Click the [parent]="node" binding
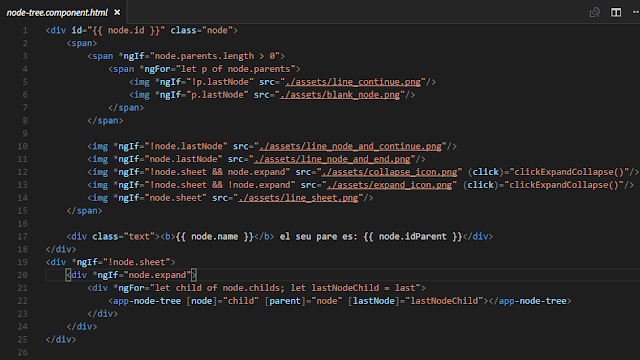Viewport: 640px width, 360px height. tap(303, 301)
